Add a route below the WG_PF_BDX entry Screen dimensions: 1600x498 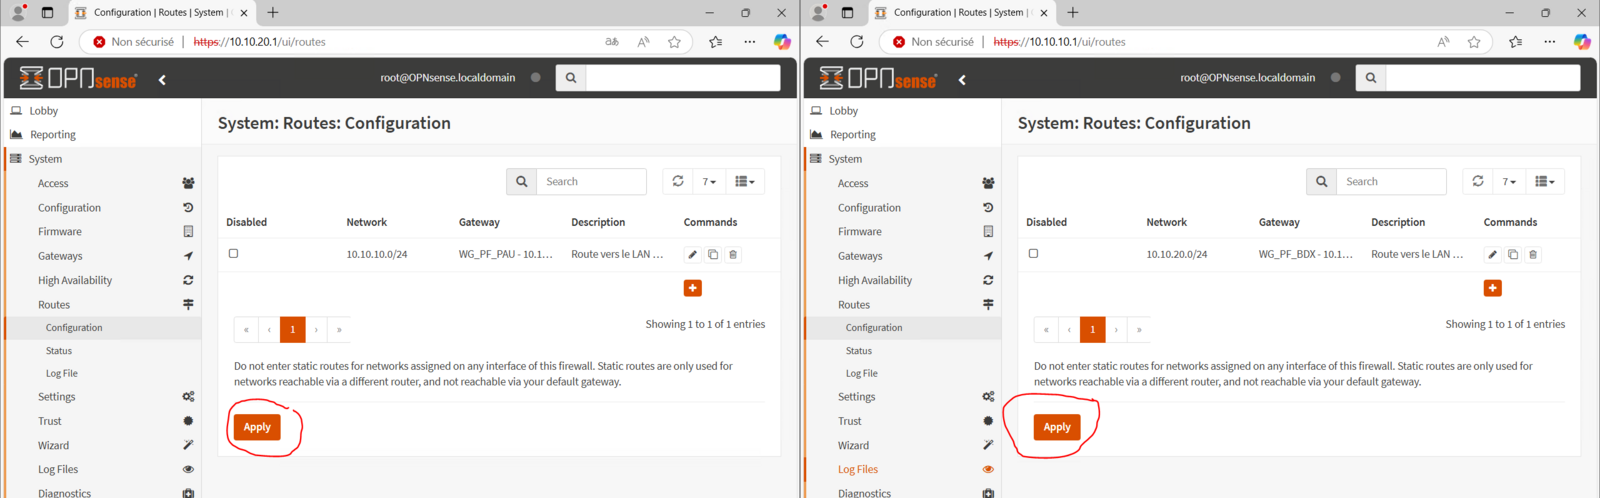pos(1492,288)
